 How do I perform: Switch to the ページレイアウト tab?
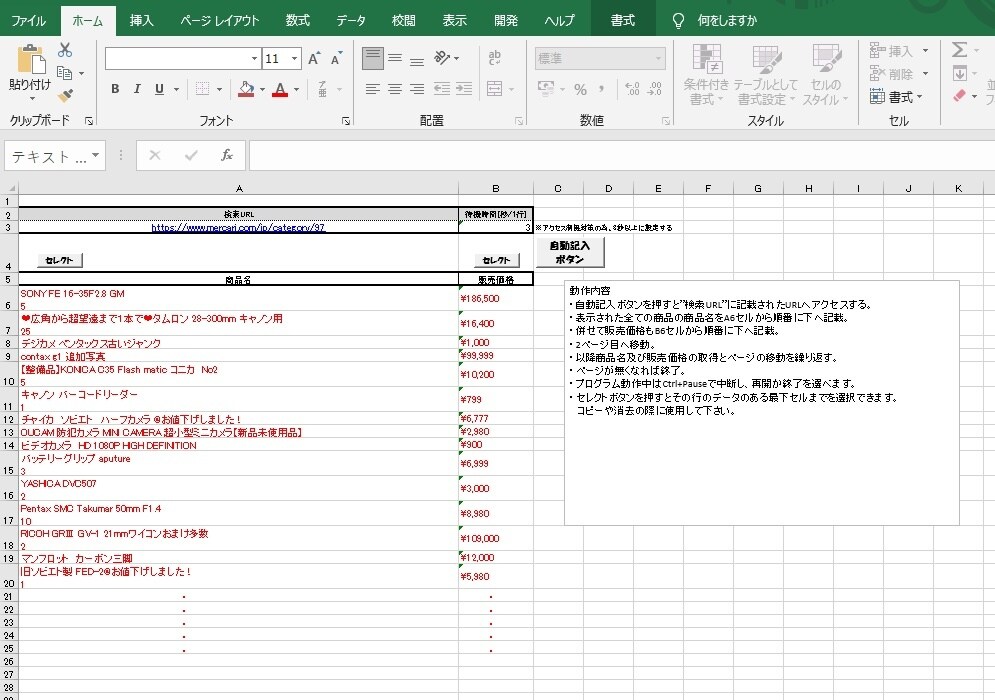[220, 20]
